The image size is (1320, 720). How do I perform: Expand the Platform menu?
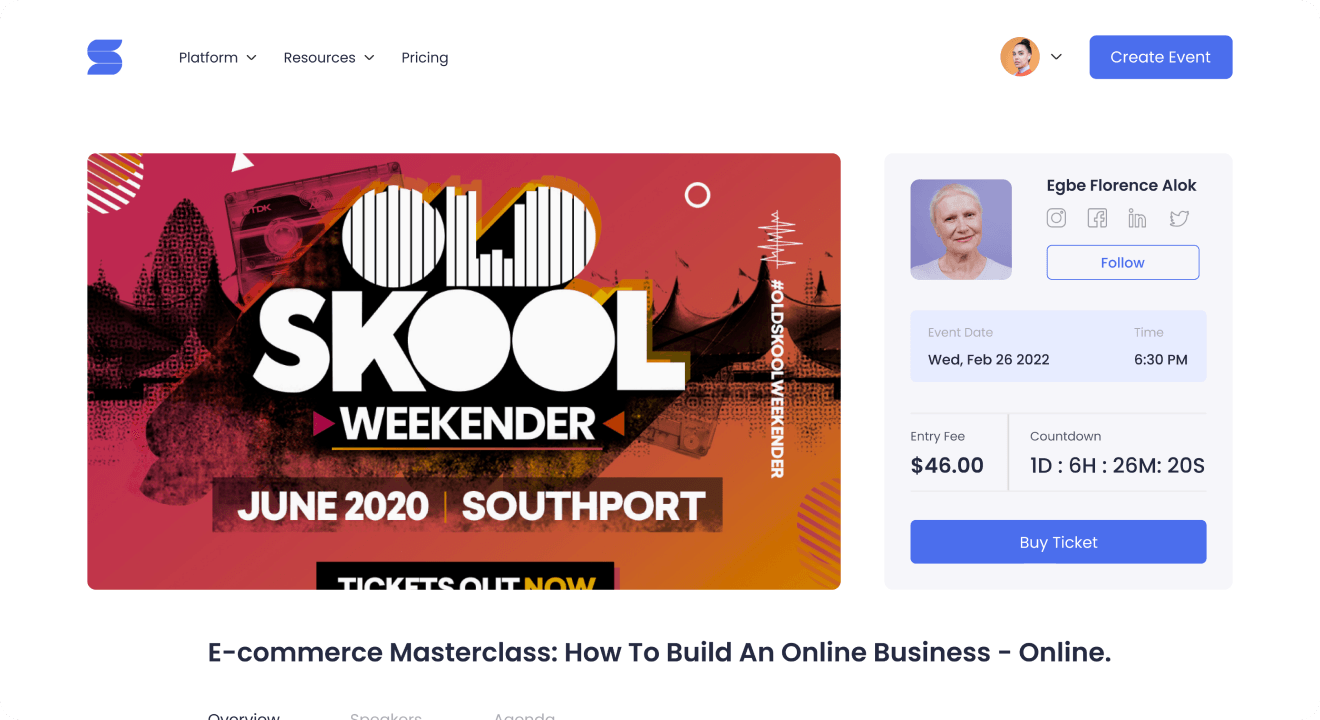218,58
